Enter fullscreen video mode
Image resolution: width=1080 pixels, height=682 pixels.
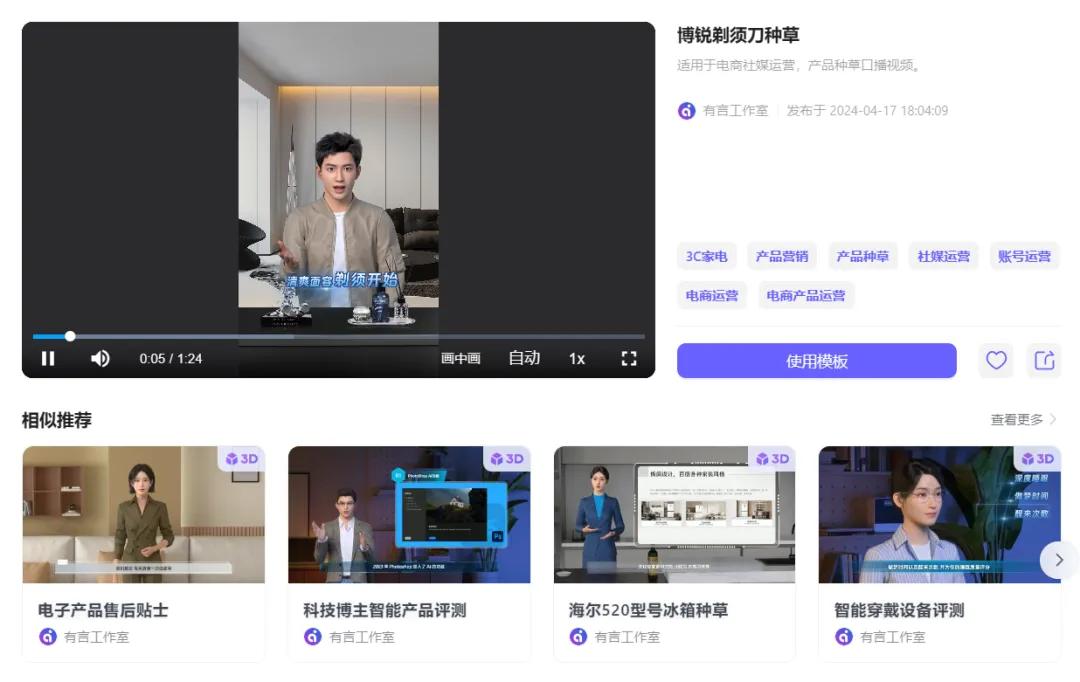(628, 359)
